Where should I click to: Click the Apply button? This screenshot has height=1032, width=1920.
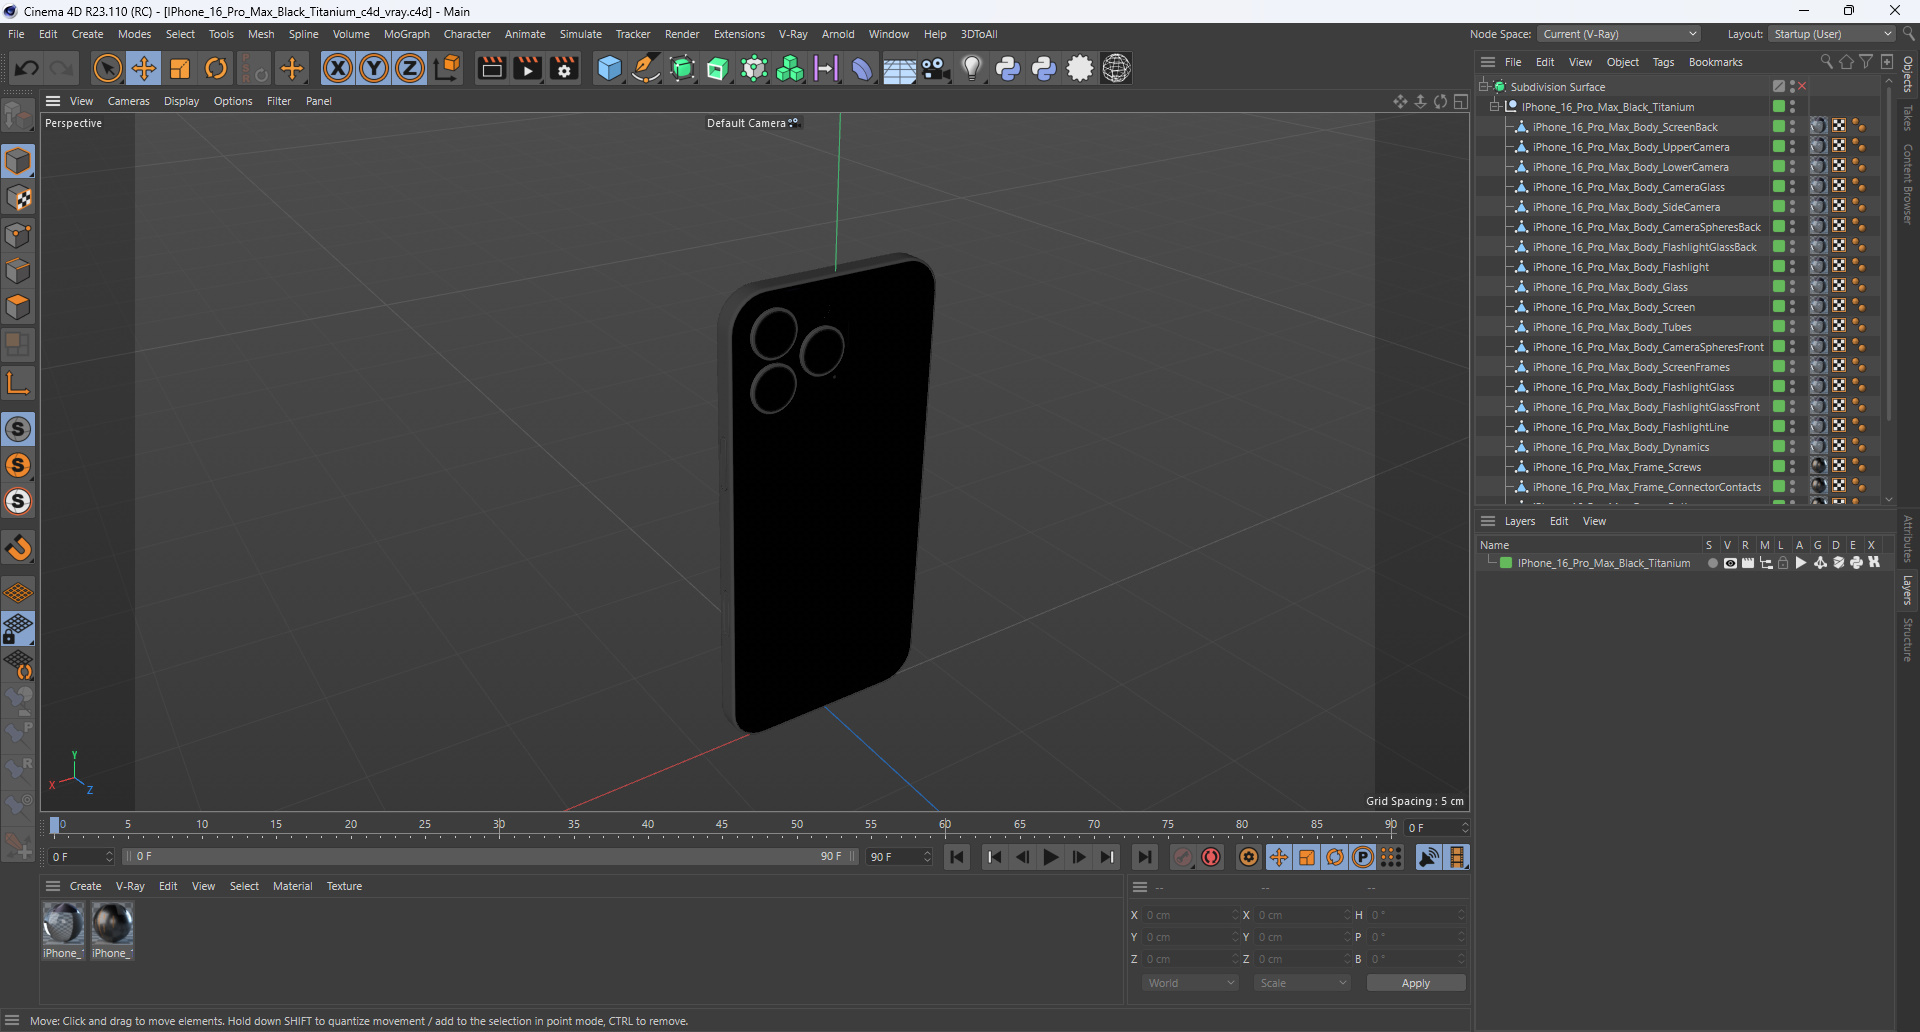[x=1416, y=984]
